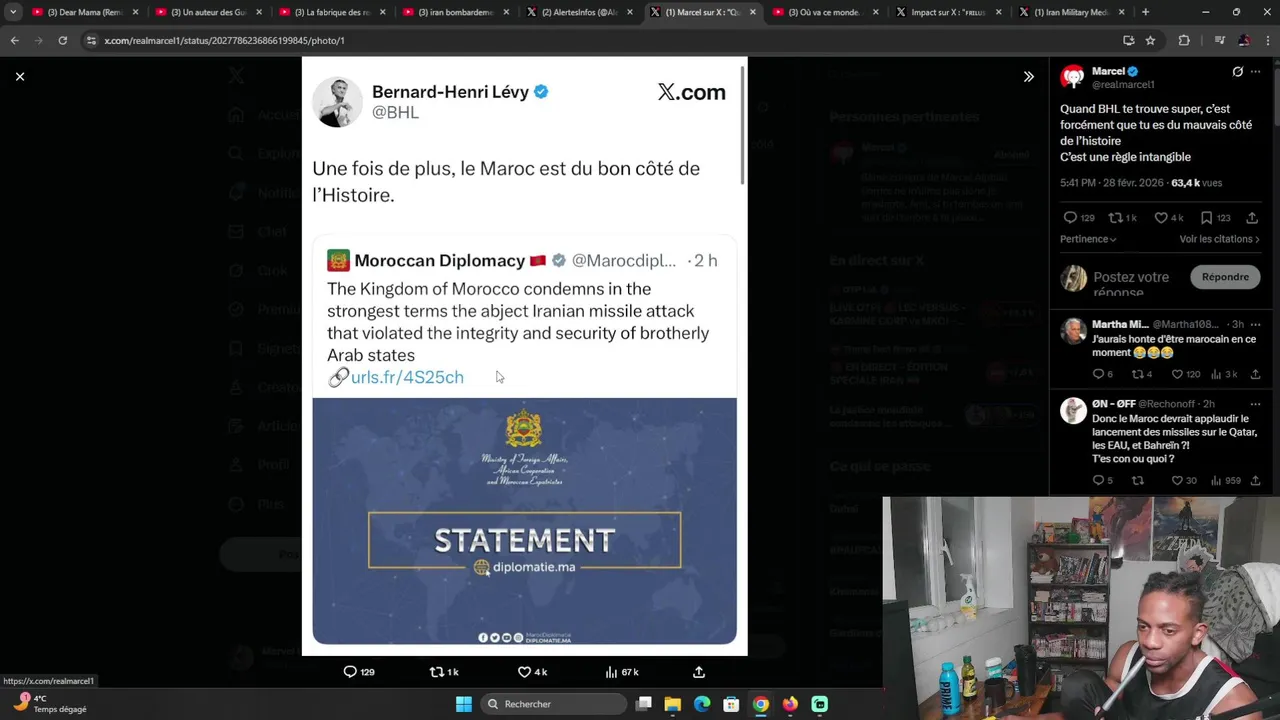Bookmark this page with star icon

(x=1150, y=40)
